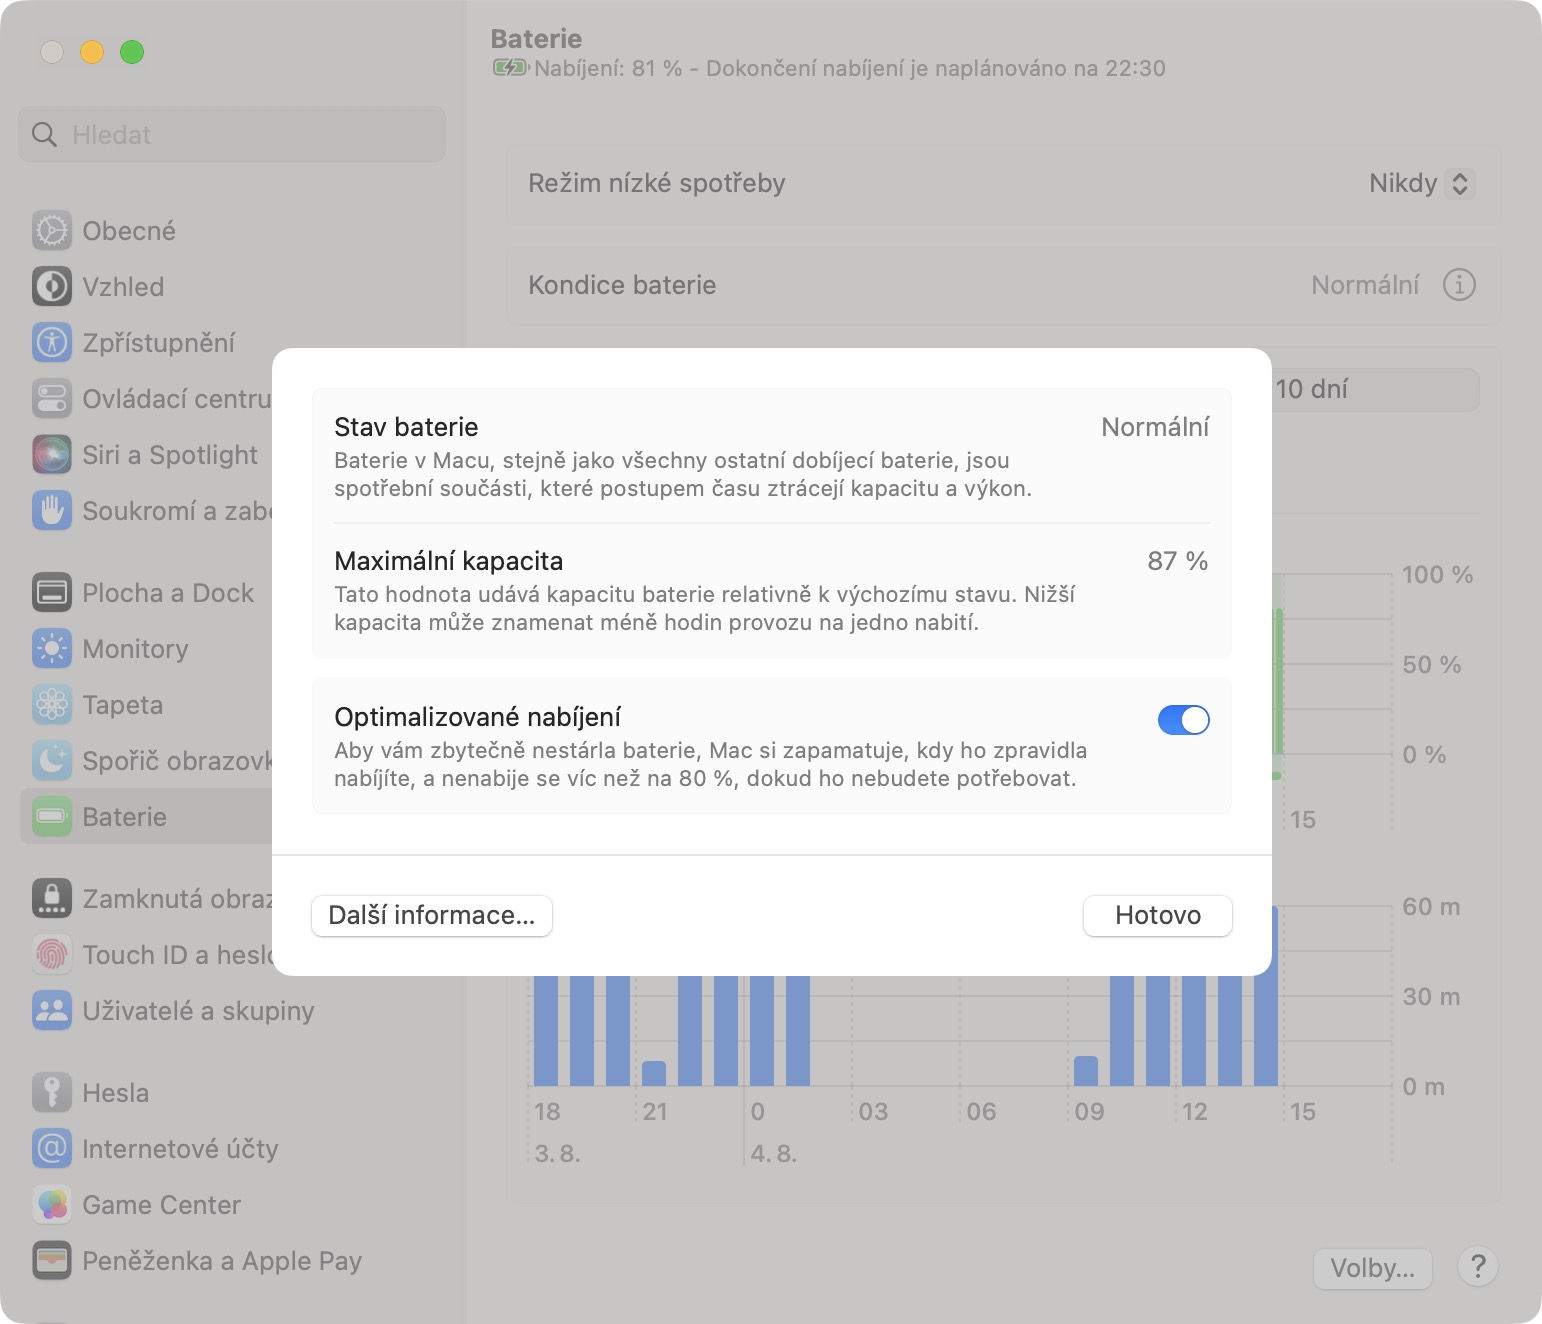
Task: Select Peněženka a Apple Pay icon
Action: click(x=52, y=1261)
